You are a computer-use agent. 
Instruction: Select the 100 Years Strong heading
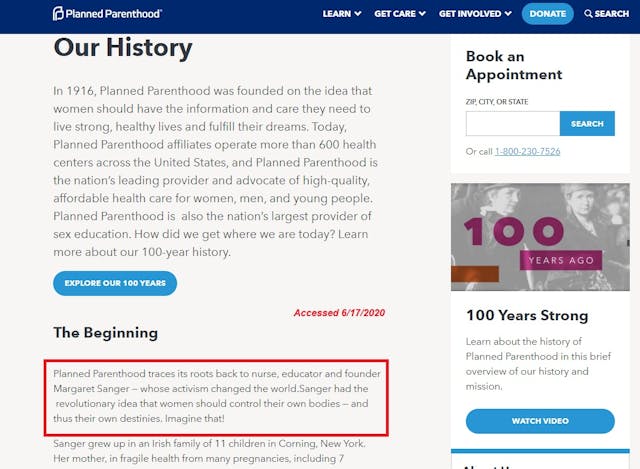point(527,316)
